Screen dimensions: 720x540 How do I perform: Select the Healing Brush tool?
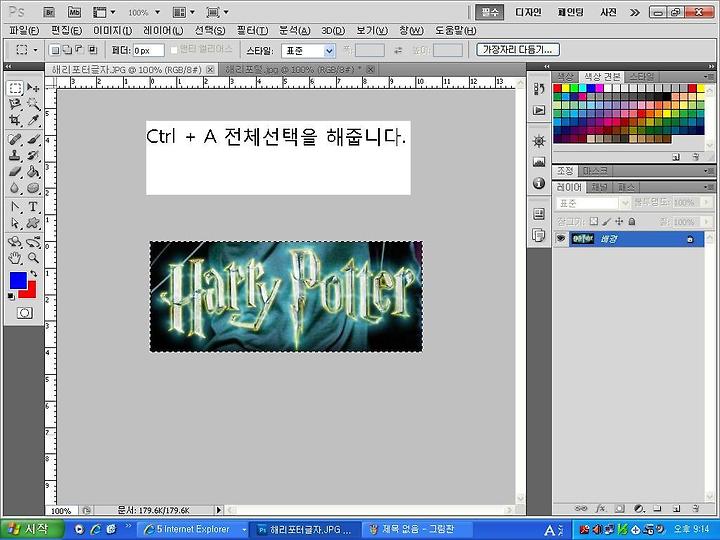coord(15,139)
